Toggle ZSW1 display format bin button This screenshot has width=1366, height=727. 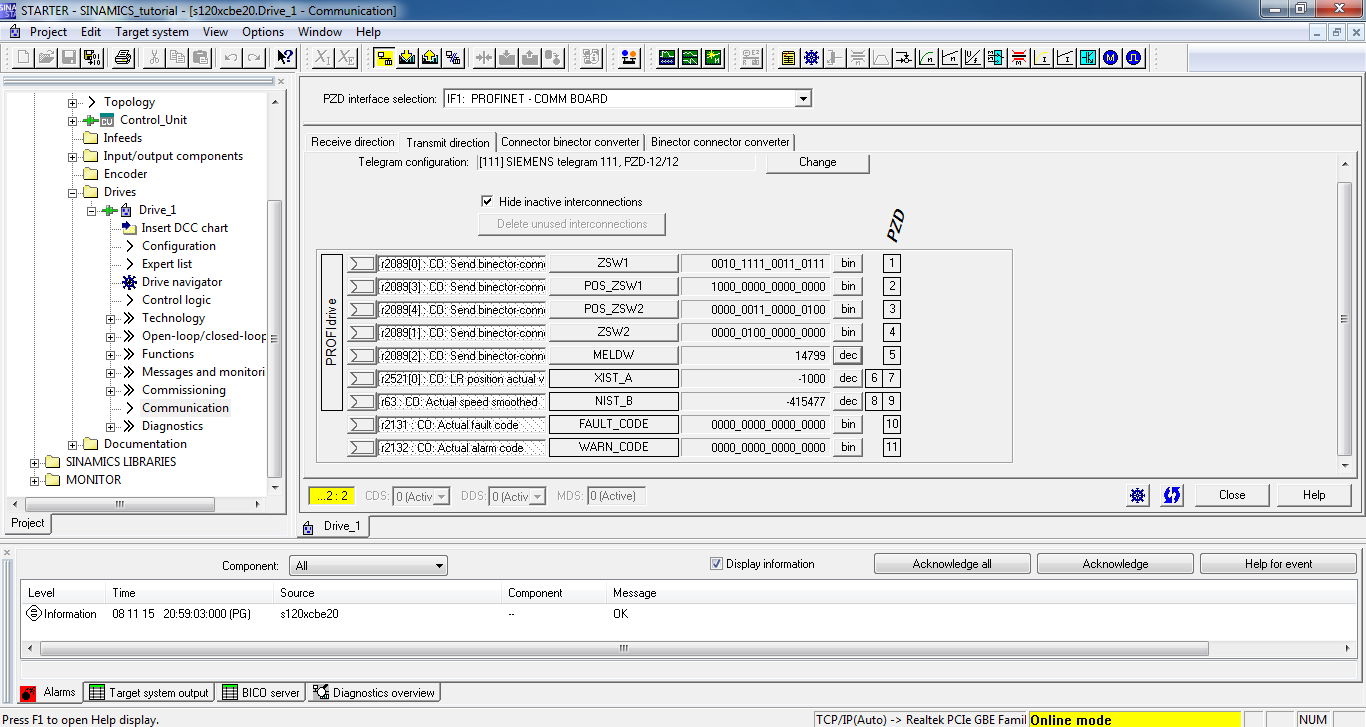tap(848, 263)
